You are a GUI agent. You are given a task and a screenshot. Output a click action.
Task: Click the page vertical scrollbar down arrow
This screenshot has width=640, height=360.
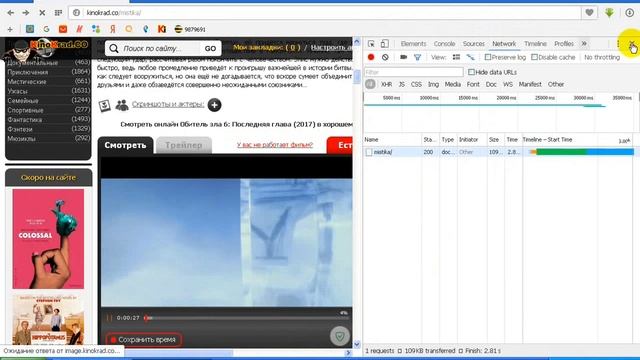pos(357,344)
